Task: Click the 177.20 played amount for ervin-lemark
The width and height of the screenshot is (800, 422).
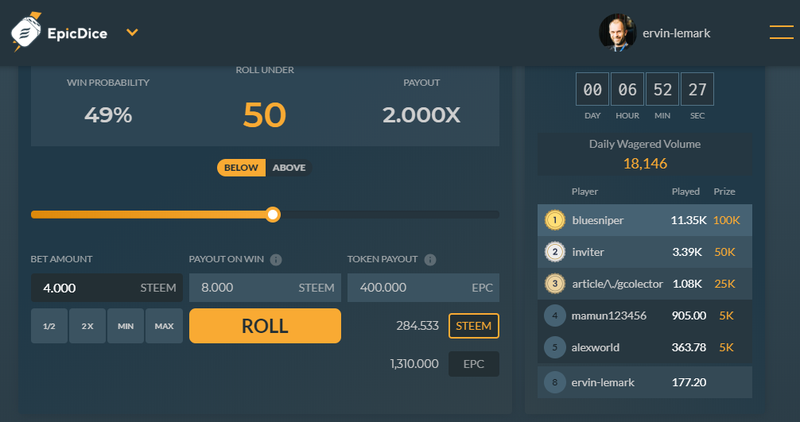Action: [x=689, y=382]
